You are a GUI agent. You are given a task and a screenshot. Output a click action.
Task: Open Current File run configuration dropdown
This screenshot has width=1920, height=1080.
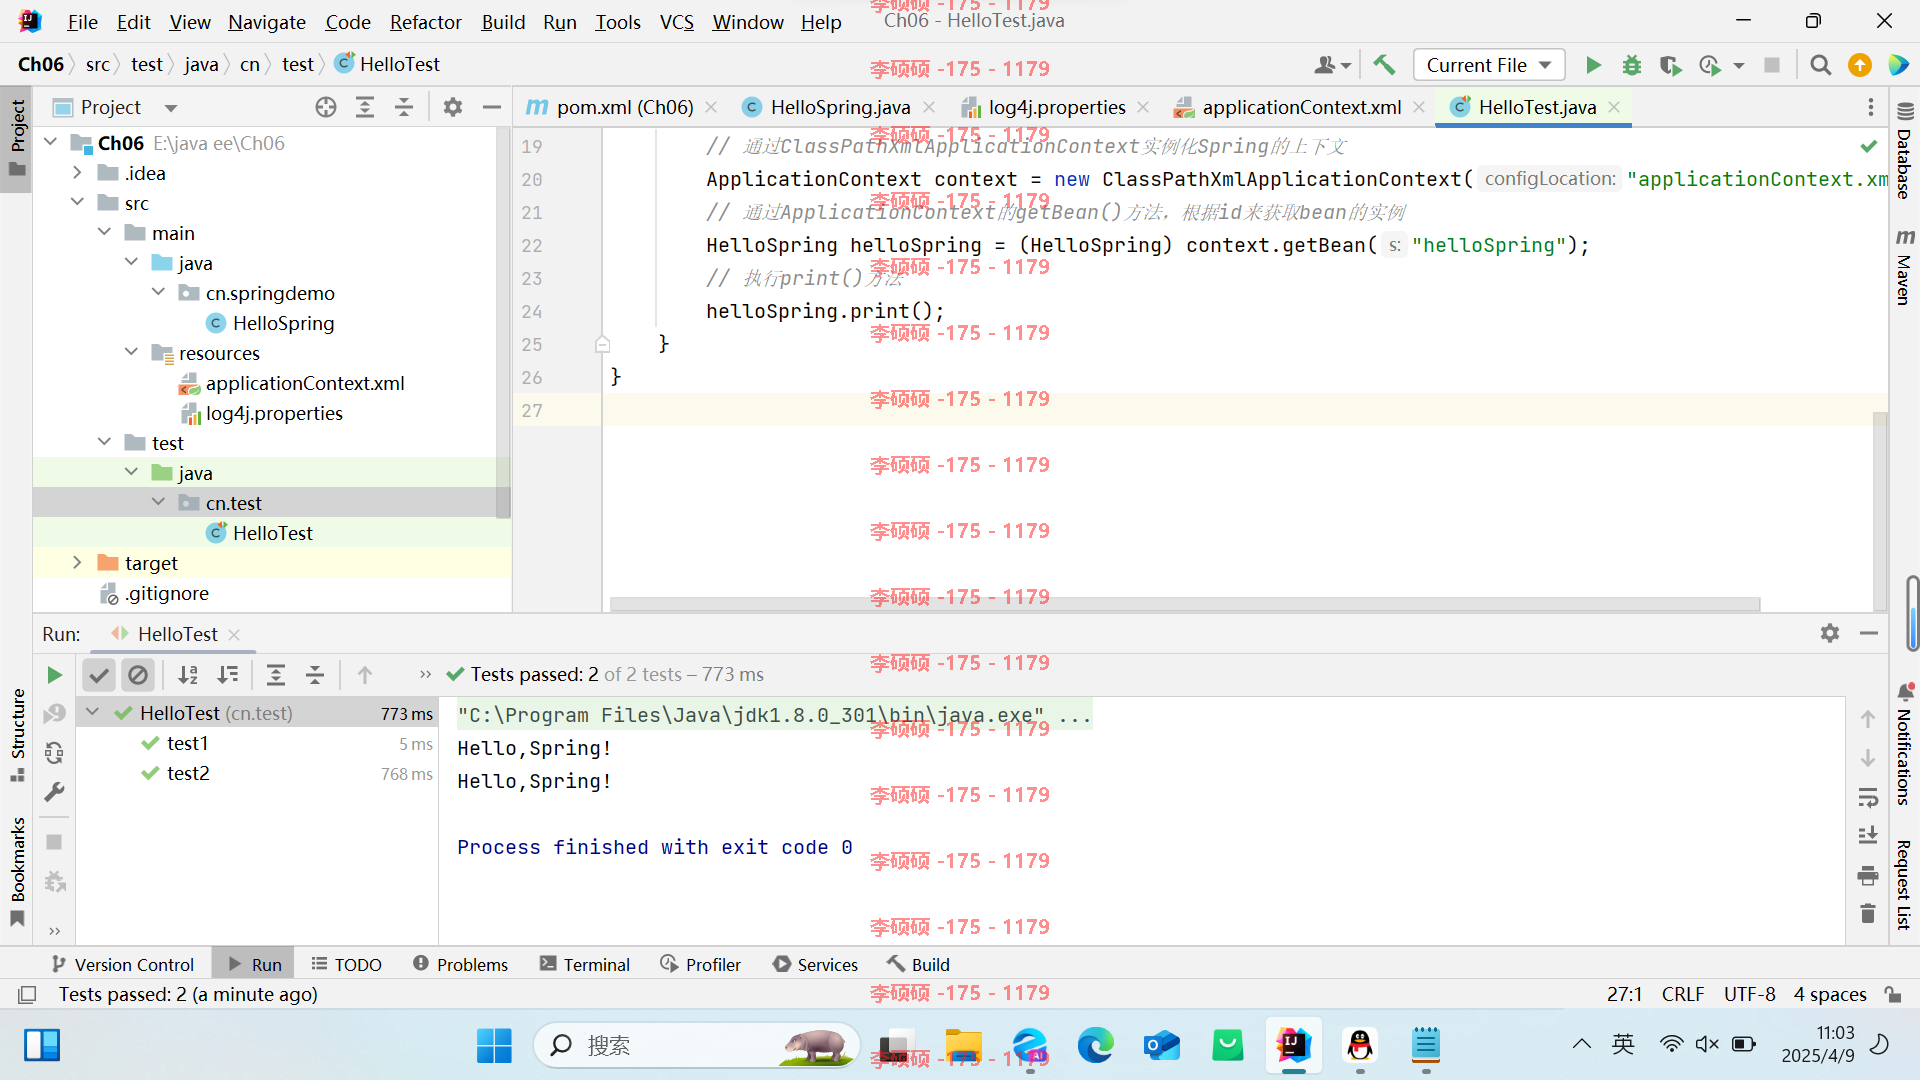pyautogui.click(x=1489, y=65)
